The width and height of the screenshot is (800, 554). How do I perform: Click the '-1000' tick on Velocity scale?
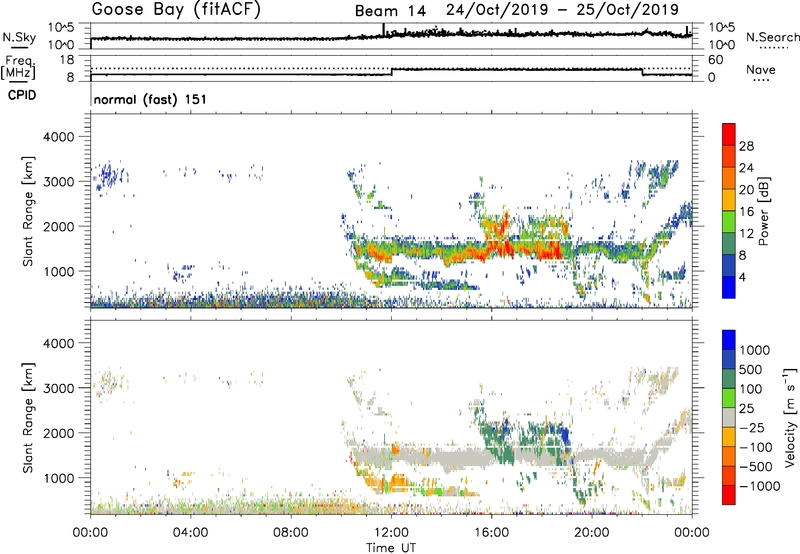coord(759,486)
